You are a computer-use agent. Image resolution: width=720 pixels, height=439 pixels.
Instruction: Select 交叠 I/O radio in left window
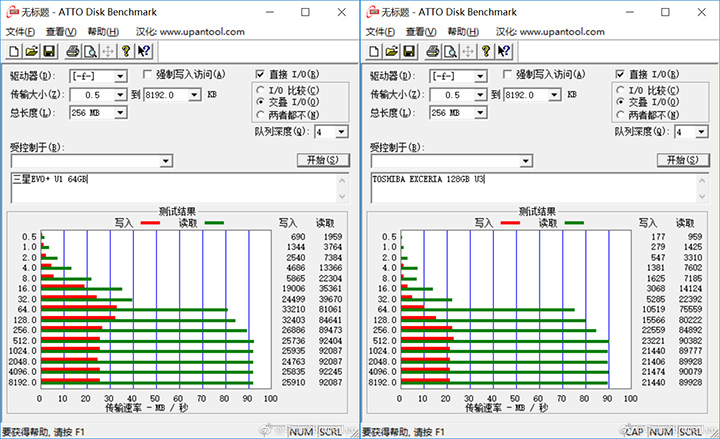pos(260,102)
